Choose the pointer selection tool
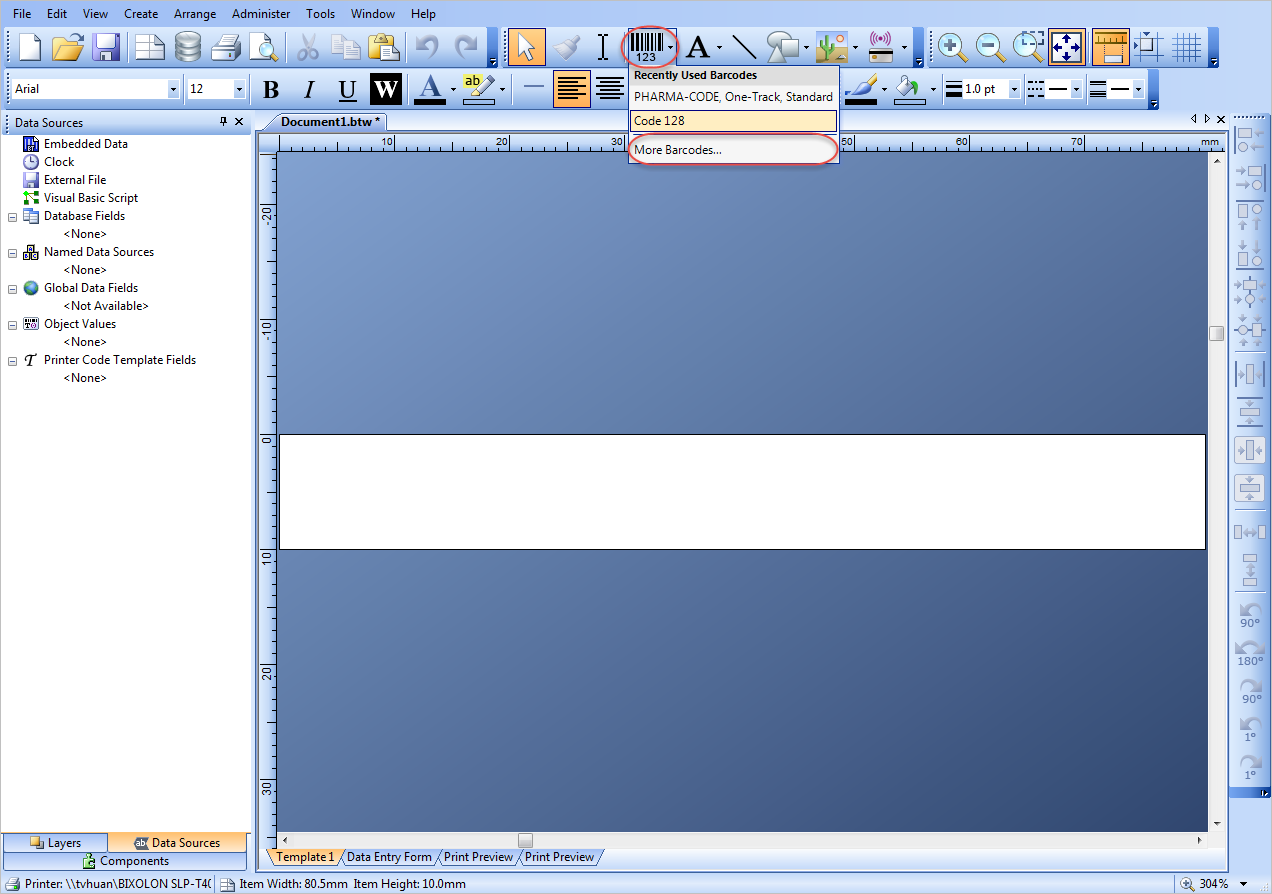This screenshot has height=894, width=1272. tap(527, 47)
